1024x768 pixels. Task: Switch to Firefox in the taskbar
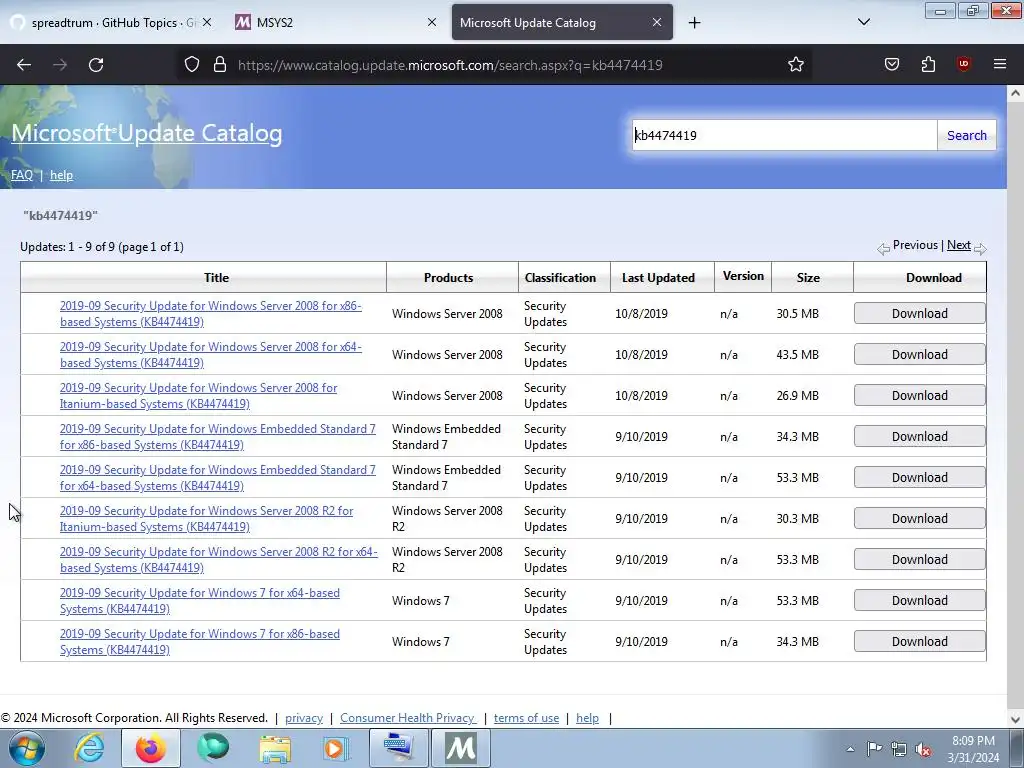[x=151, y=748]
